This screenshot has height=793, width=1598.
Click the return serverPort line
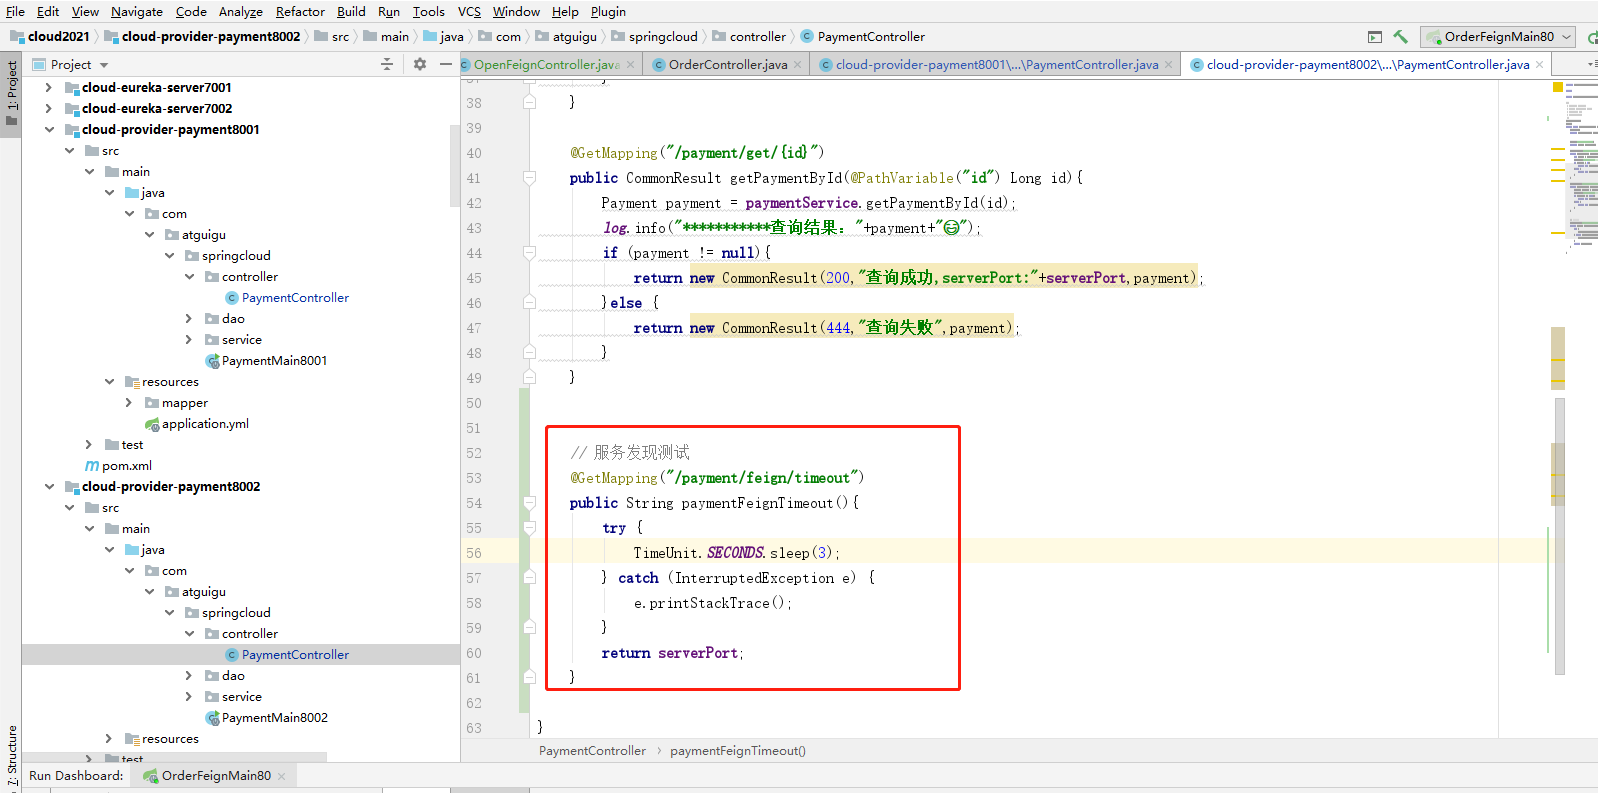pos(673,653)
